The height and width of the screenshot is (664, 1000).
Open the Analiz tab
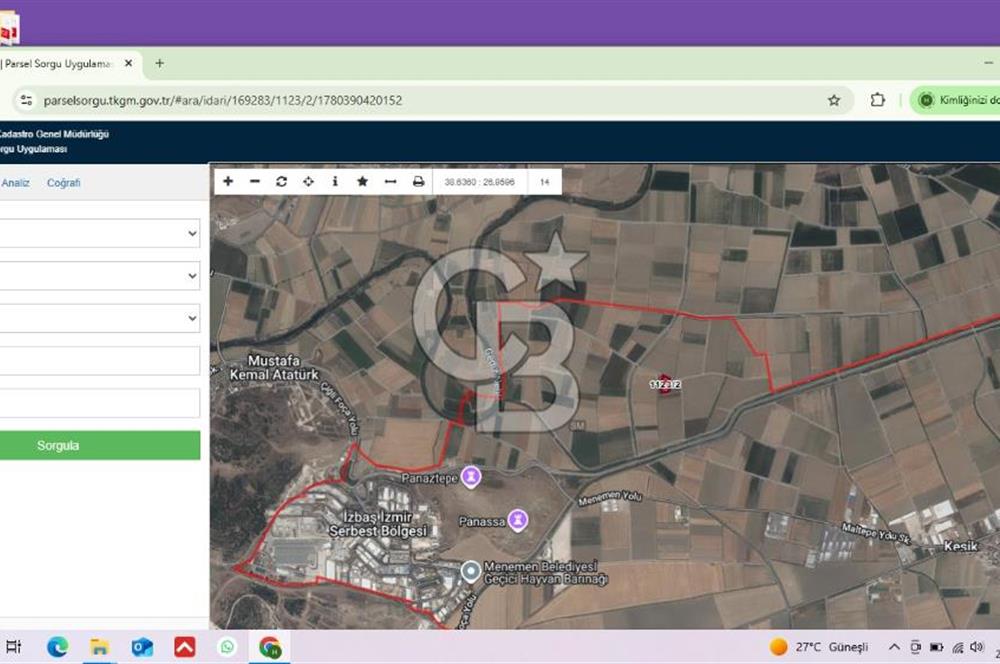15,183
